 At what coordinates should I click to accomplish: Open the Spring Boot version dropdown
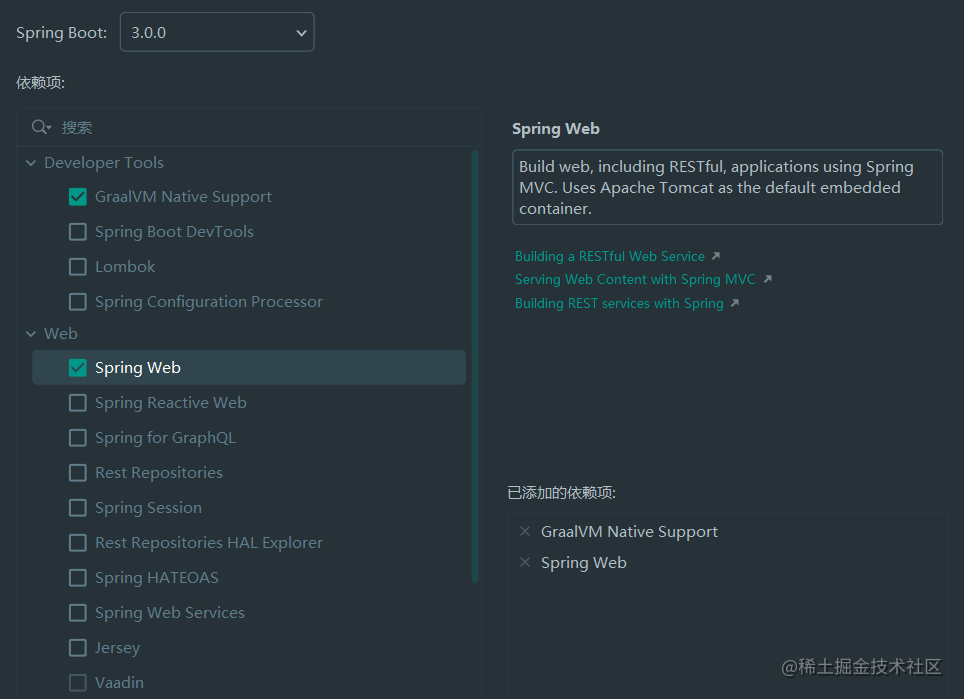(x=217, y=32)
